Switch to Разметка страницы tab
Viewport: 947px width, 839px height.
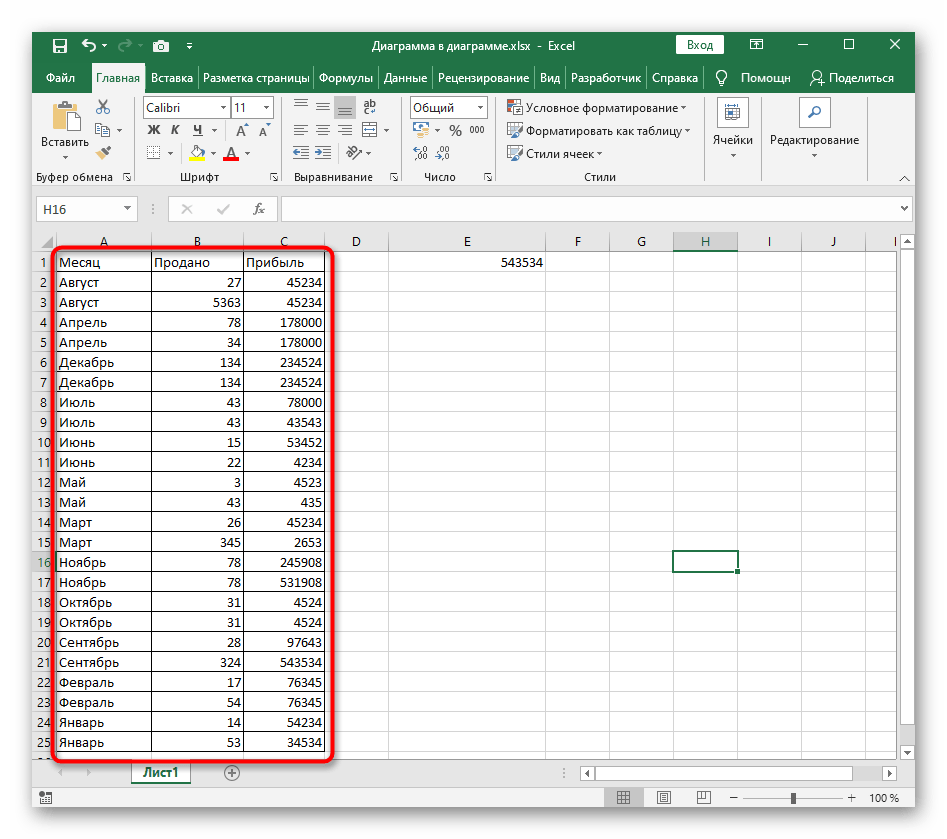point(256,78)
